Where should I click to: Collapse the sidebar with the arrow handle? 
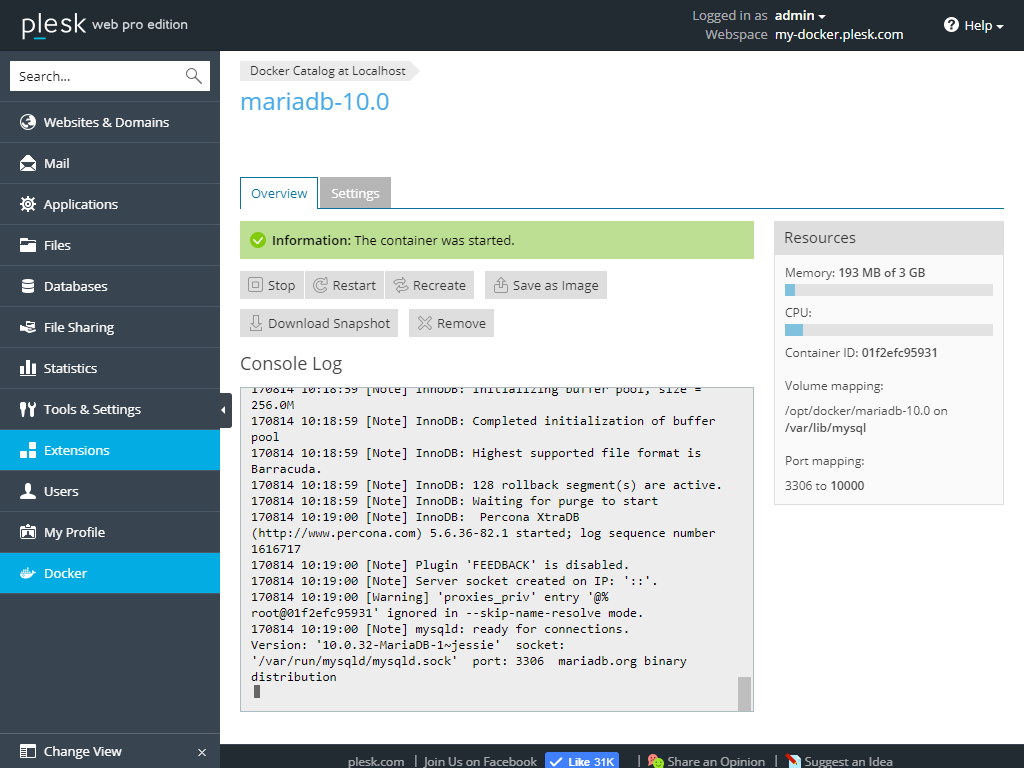coord(225,410)
